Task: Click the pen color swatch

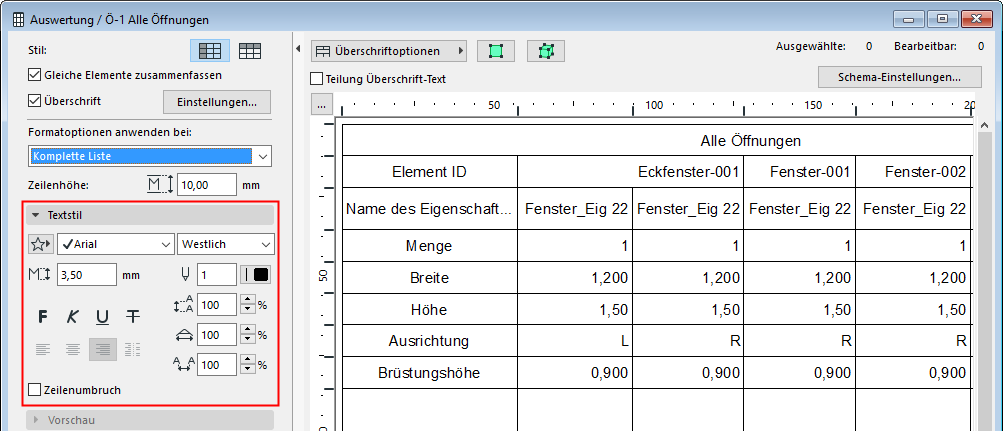Action: click(256, 275)
